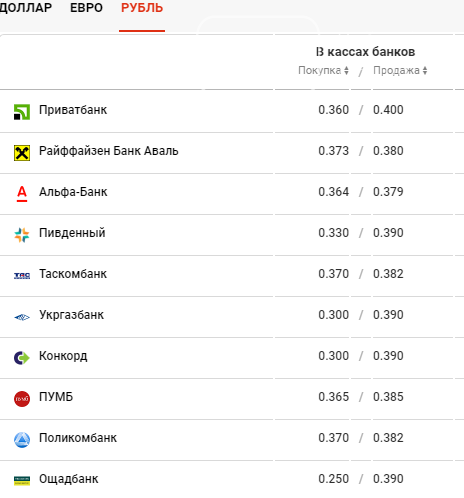Click the Polikombank blue triangle logo
The width and height of the screenshot is (464, 498).
[22, 440]
